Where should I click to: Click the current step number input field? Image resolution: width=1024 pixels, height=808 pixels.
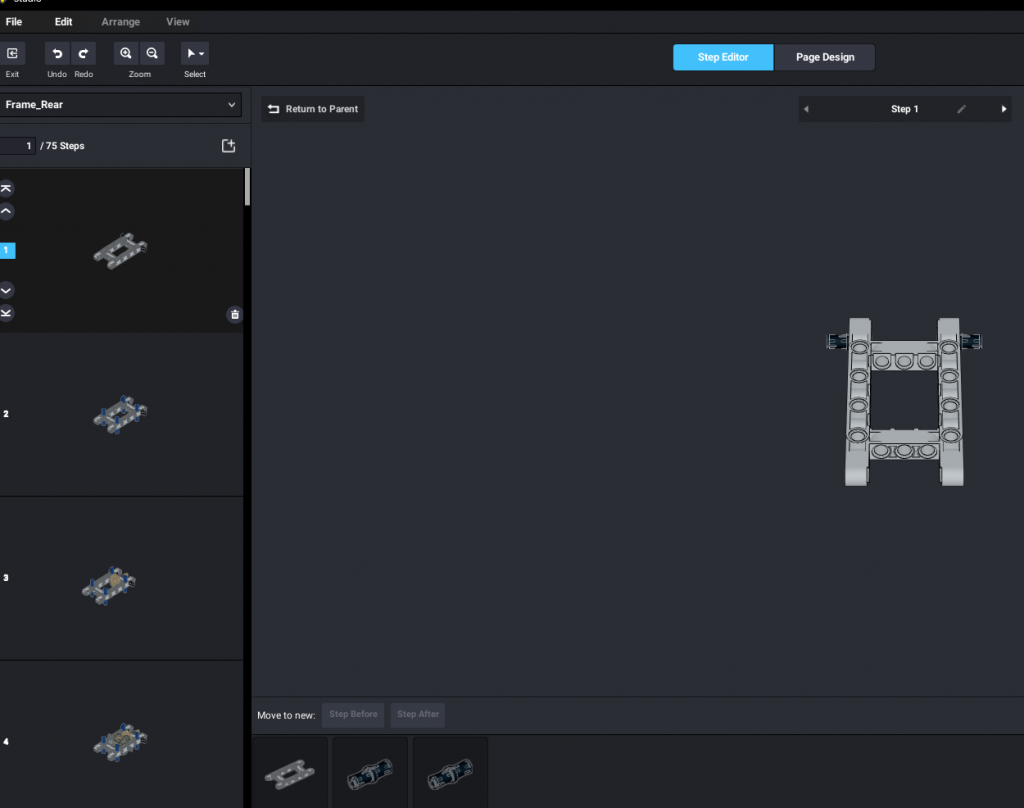click(x=17, y=146)
